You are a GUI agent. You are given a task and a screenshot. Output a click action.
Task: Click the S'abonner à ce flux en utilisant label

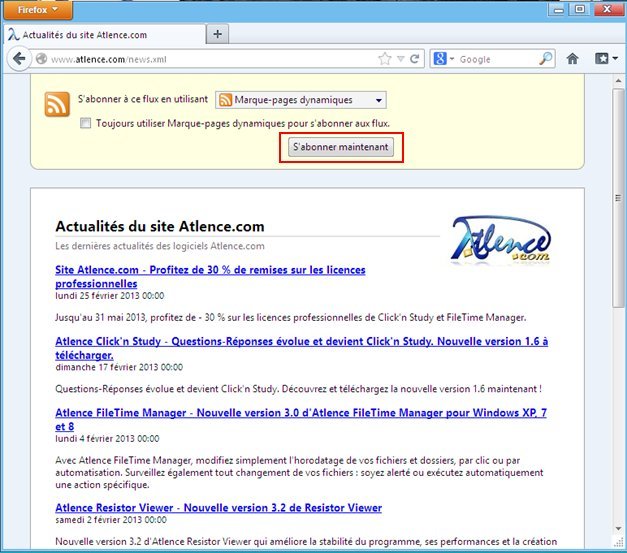(143, 99)
